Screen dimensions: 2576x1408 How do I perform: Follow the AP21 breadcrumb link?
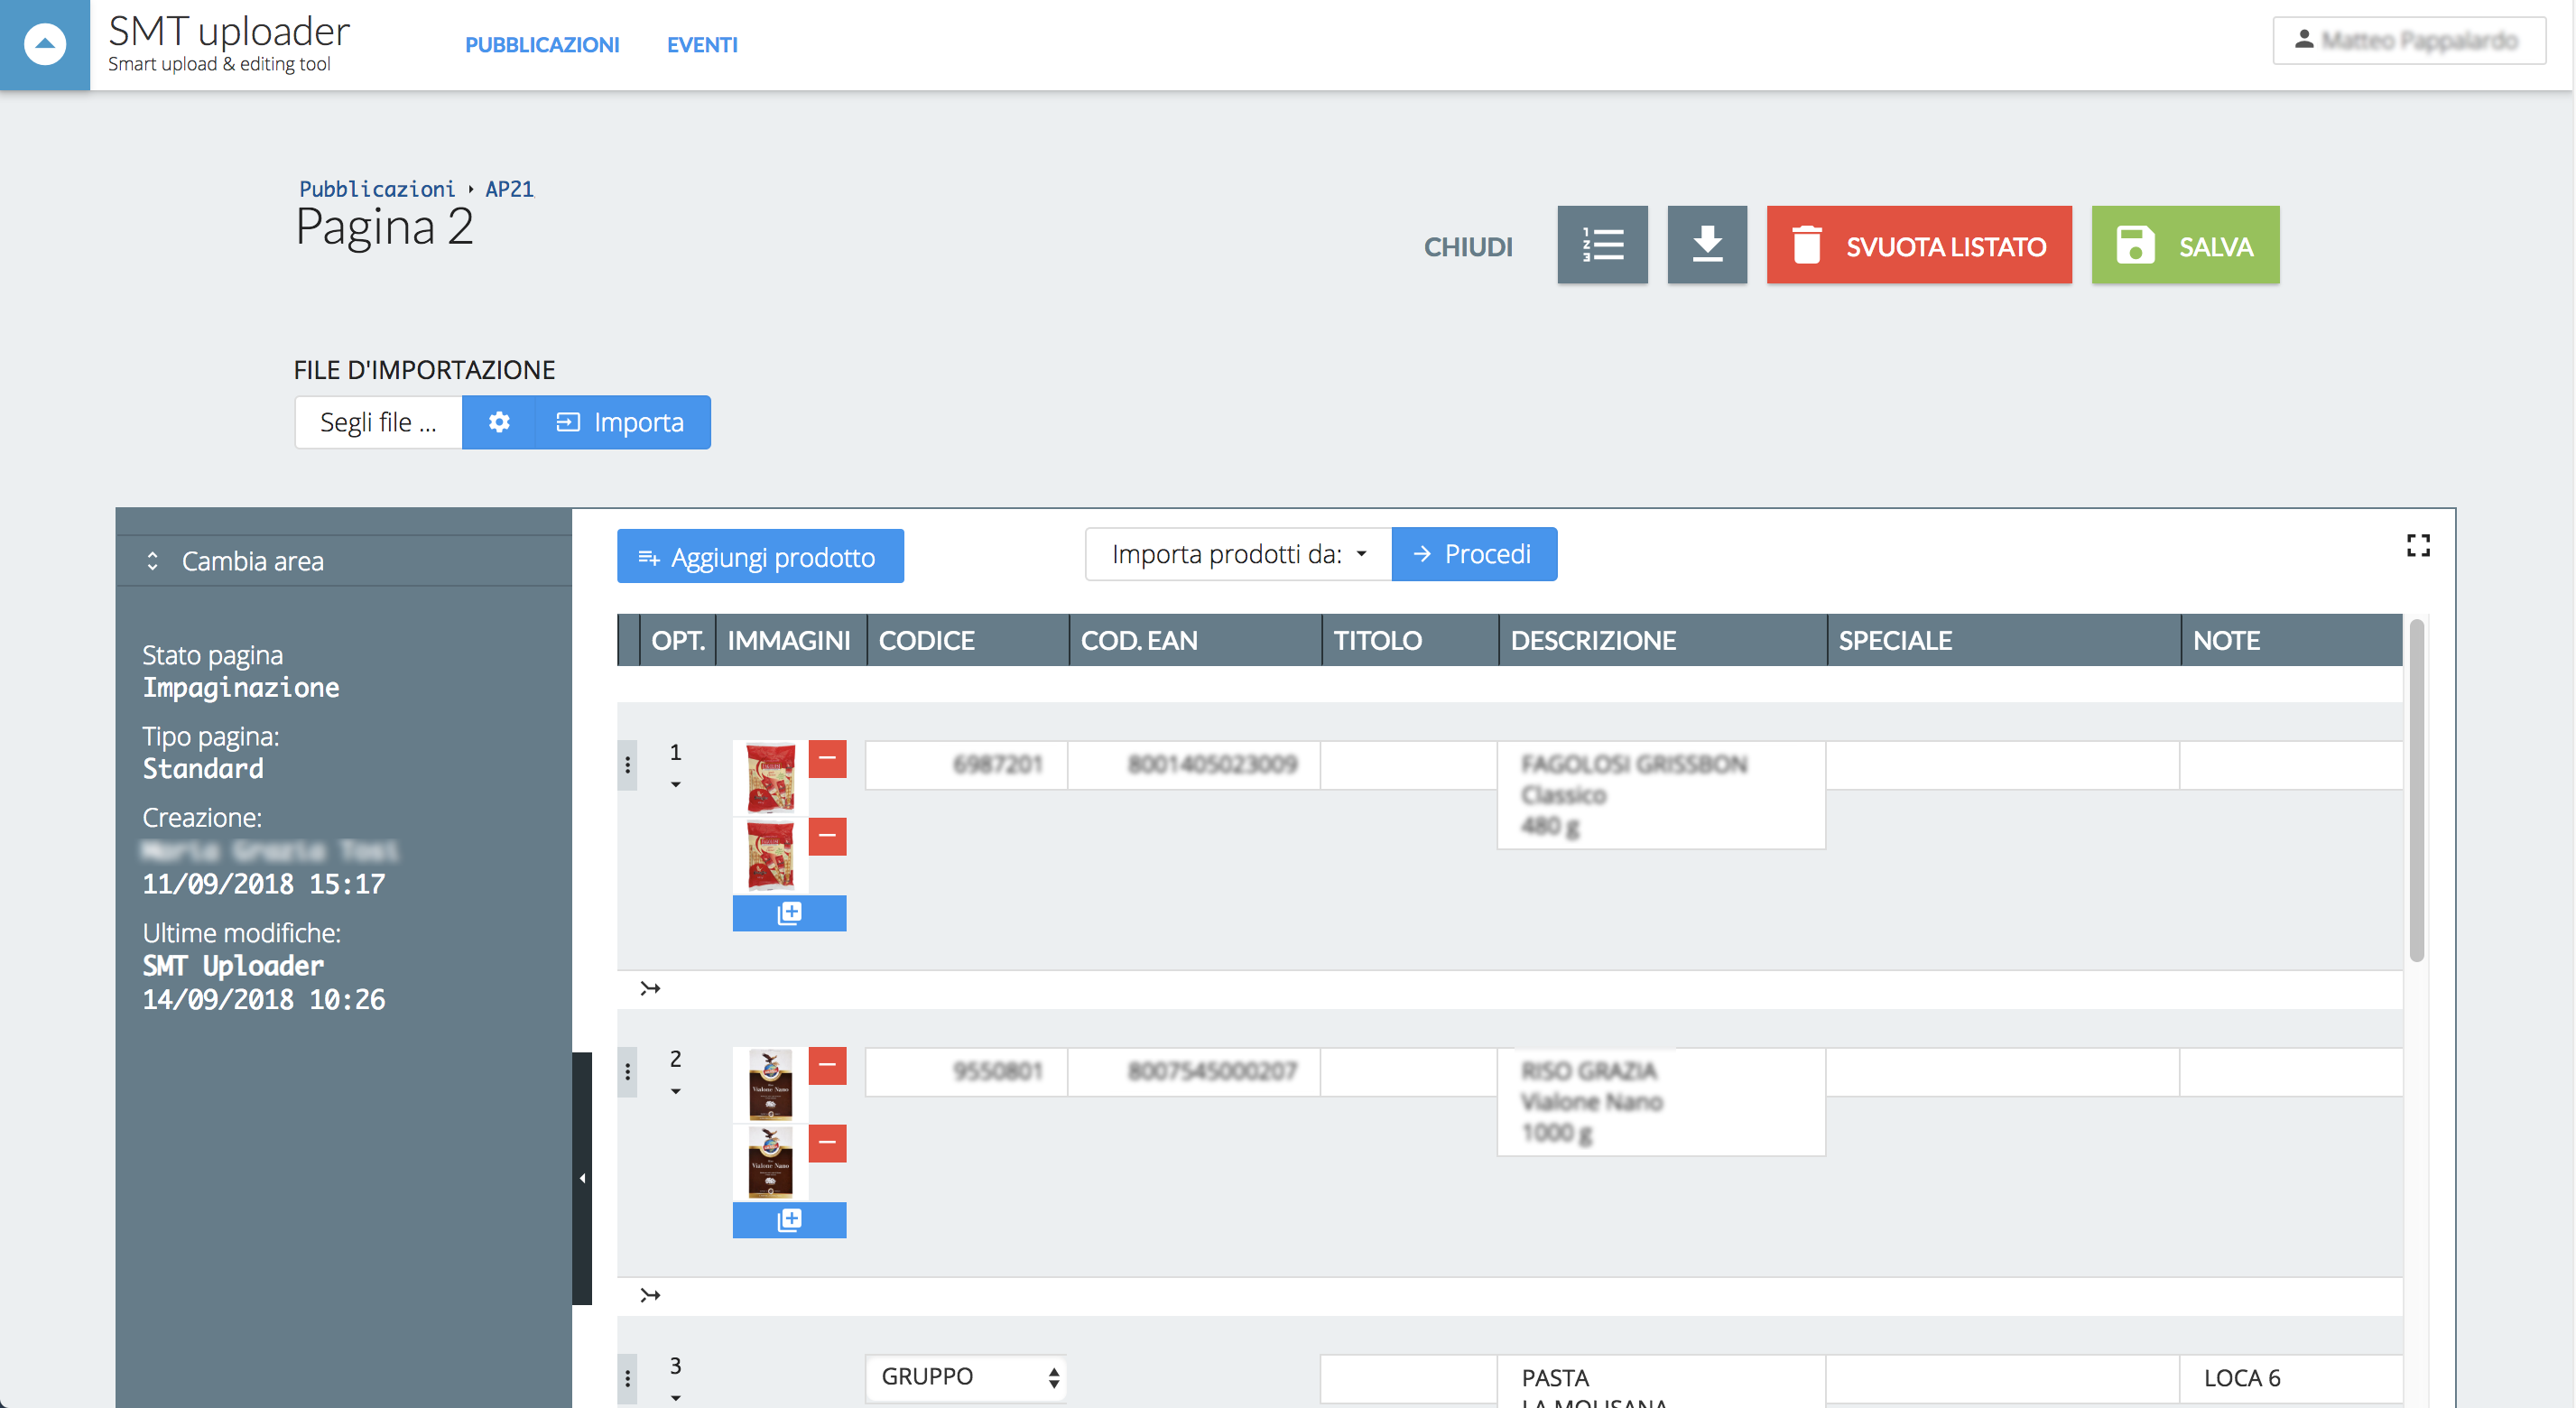pyautogui.click(x=509, y=189)
